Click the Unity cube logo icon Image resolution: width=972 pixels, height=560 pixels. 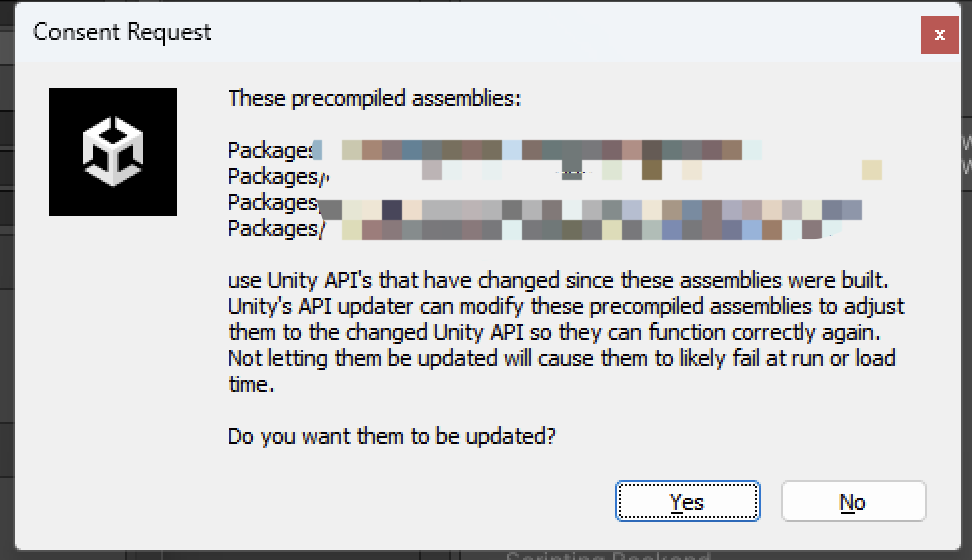113,152
